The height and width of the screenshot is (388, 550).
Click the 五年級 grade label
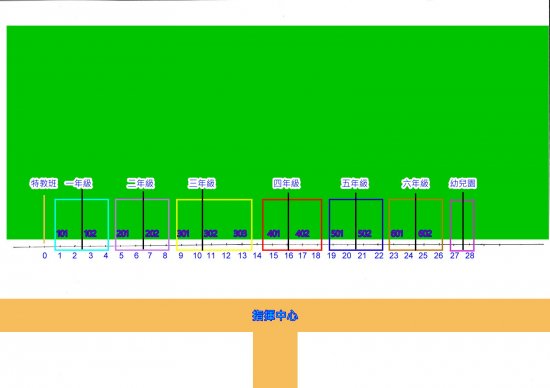click(355, 183)
